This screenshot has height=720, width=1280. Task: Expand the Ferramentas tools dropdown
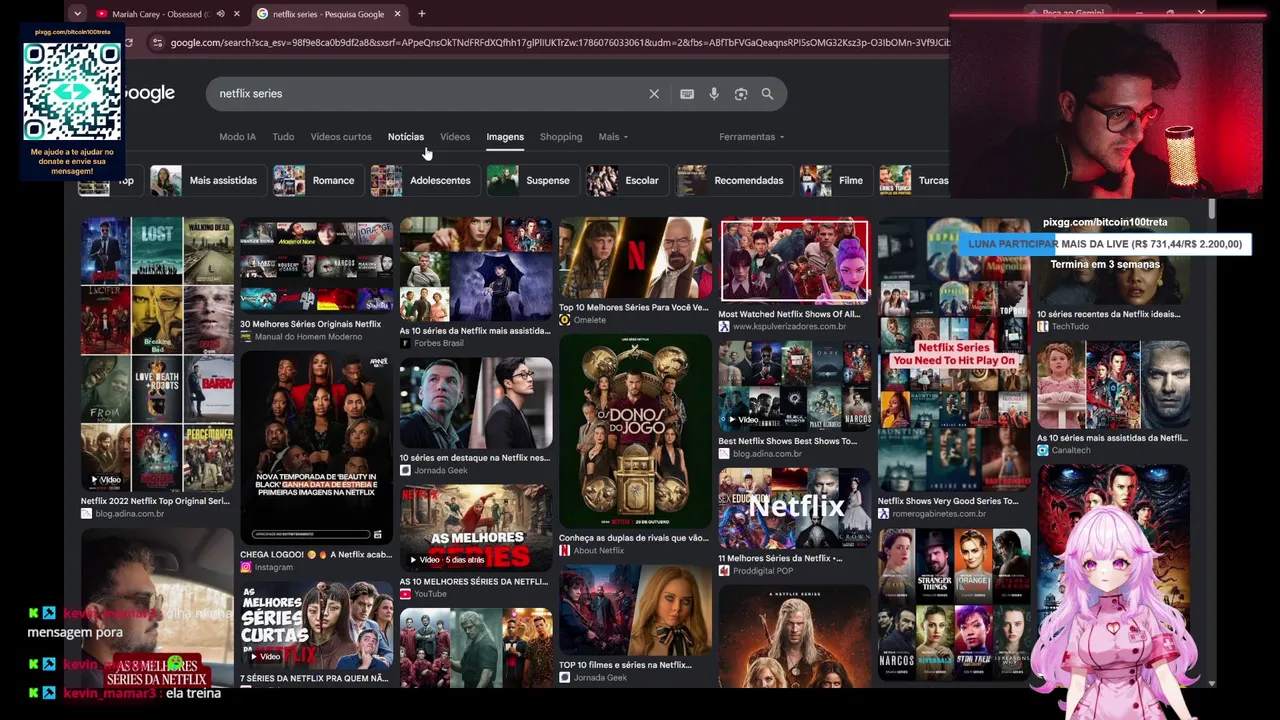tap(751, 137)
